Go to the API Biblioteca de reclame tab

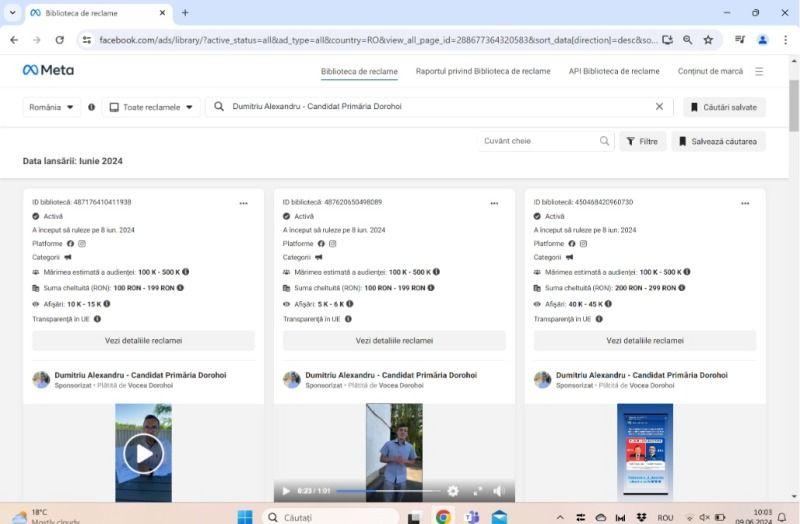613,72
